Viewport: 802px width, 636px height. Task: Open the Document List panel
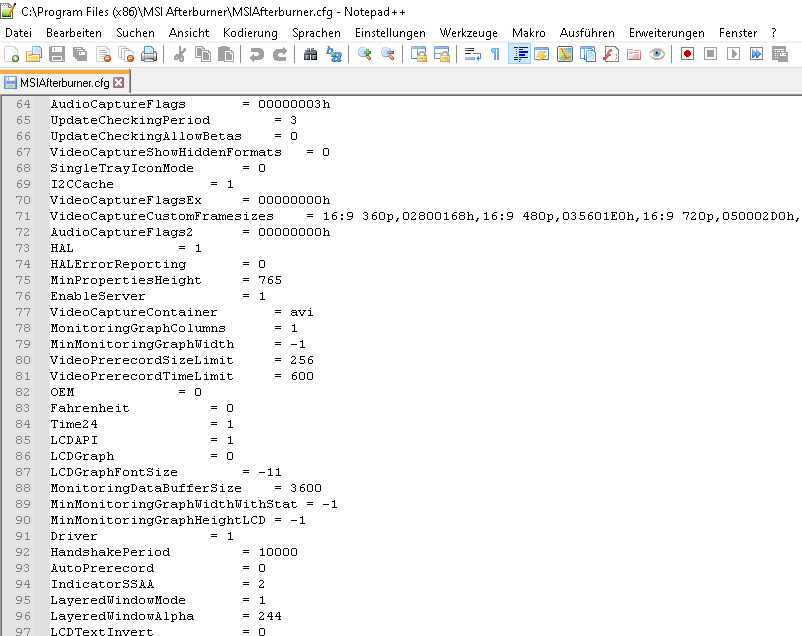click(x=588, y=54)
